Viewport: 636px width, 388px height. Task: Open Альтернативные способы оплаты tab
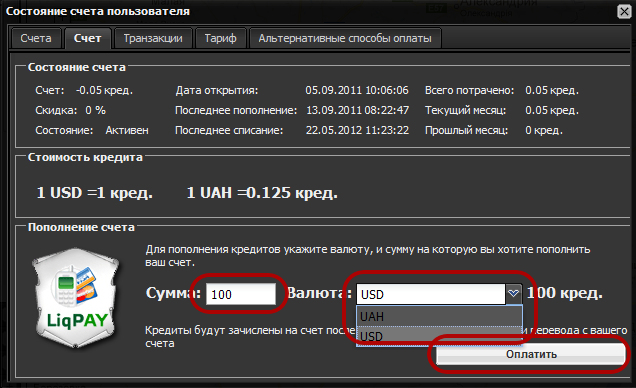click(x=345, y=39)
